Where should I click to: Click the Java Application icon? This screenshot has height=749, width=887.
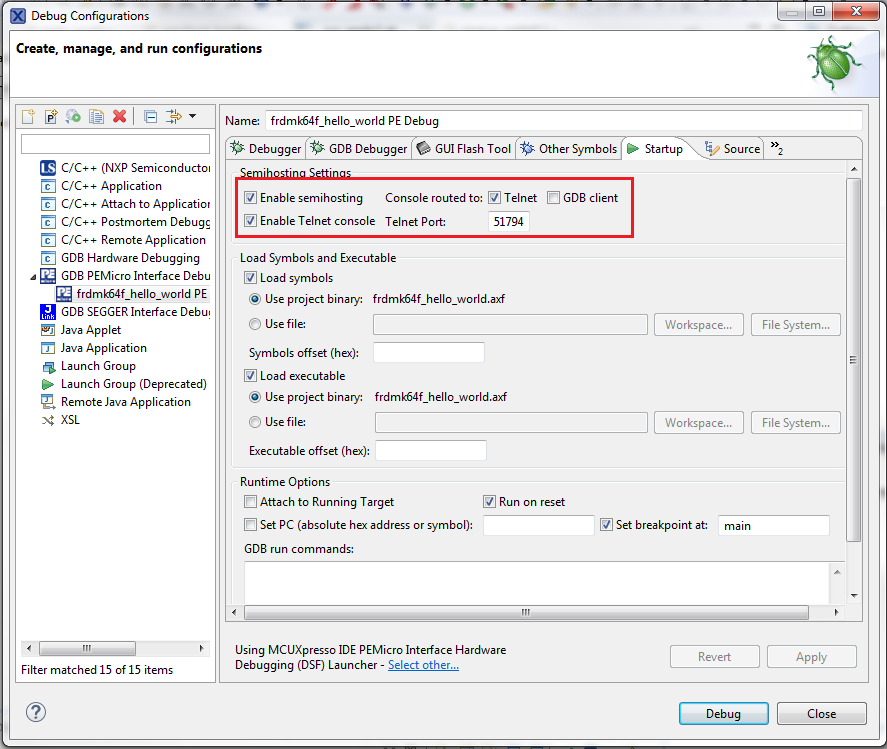(x=48, y=348)
